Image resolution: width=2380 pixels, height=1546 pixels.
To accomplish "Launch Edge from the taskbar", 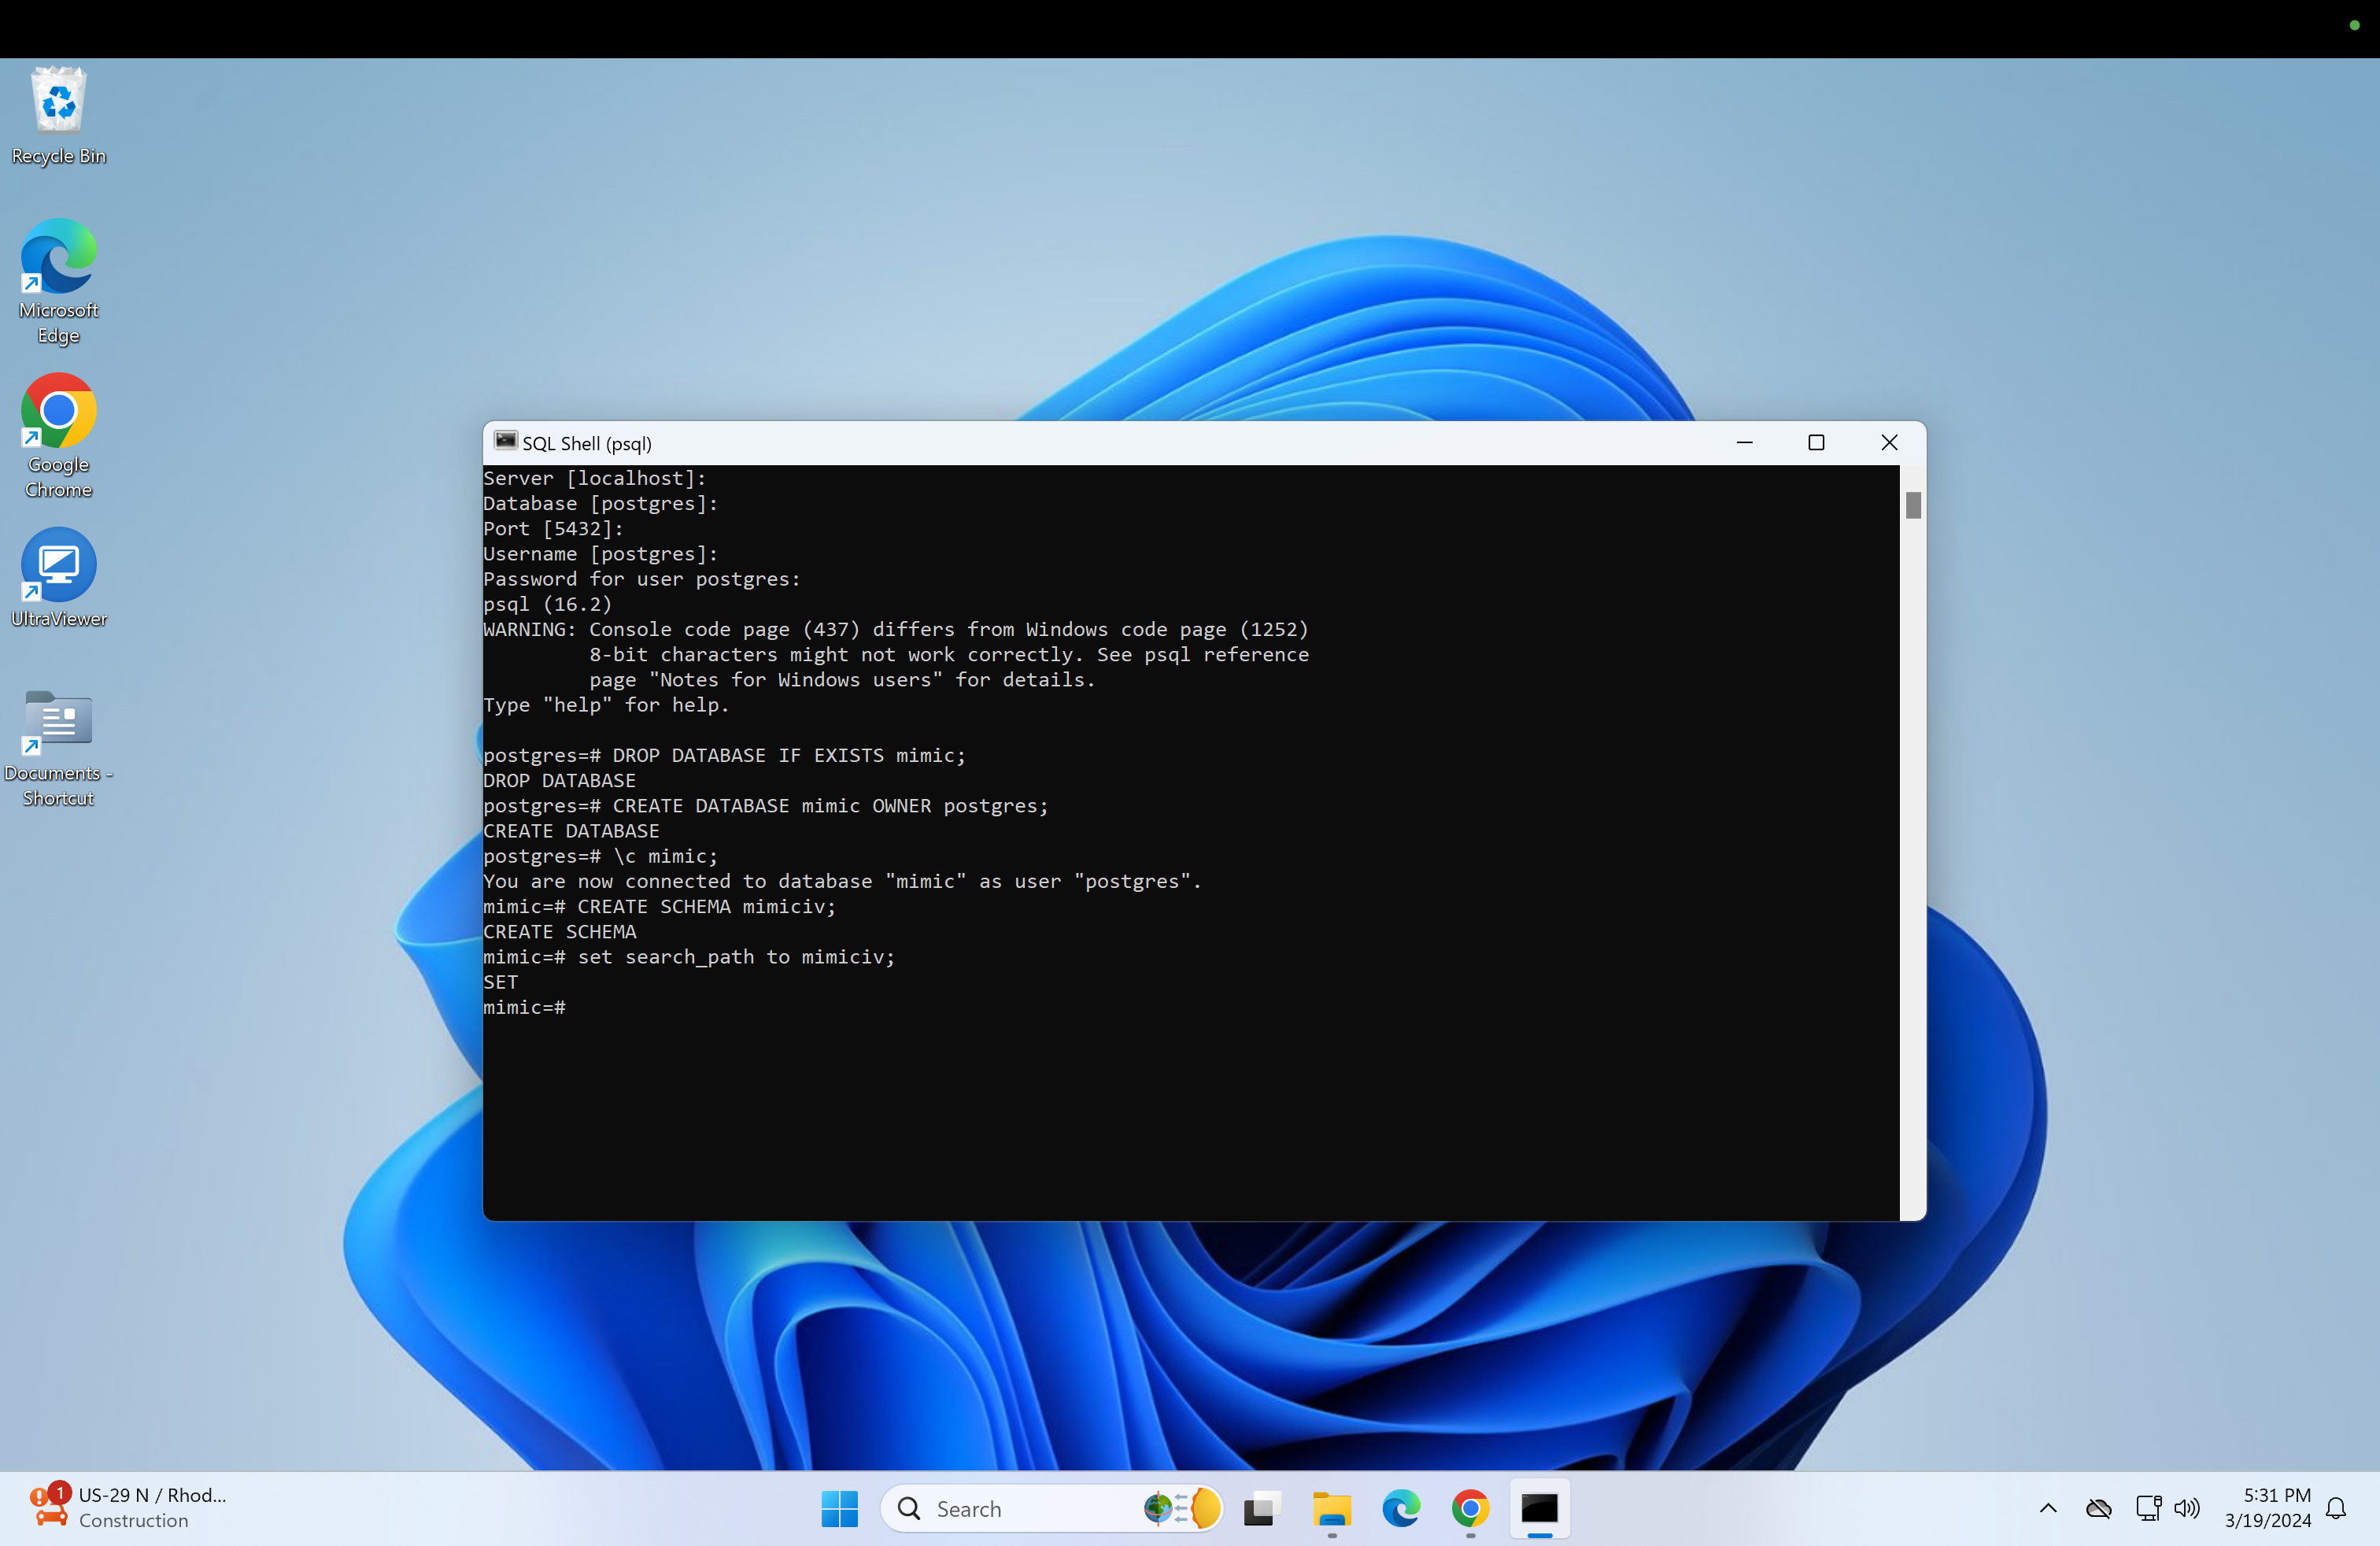I will point(1401,1508).
